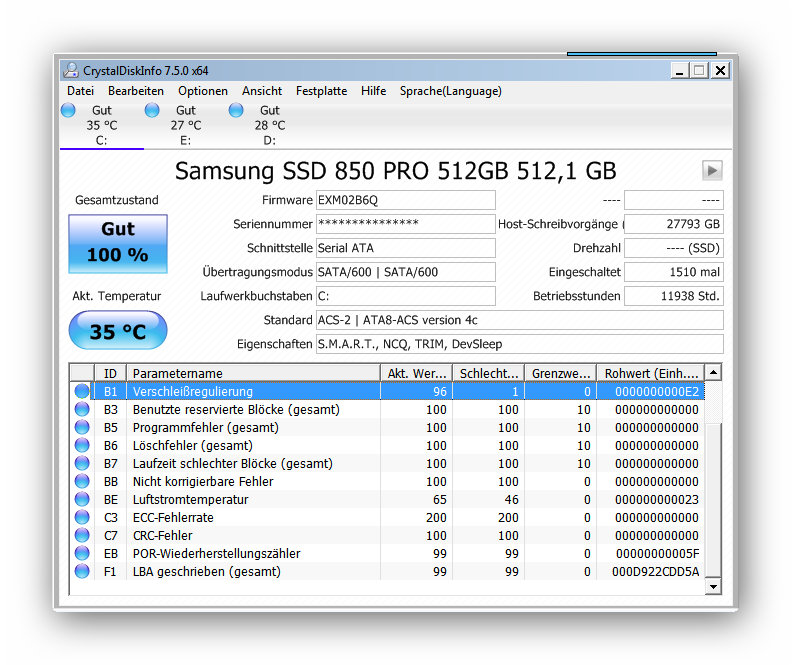The image size is (792, 665).
Task: Click raw value 00000000005F
Action: [658, 553]
